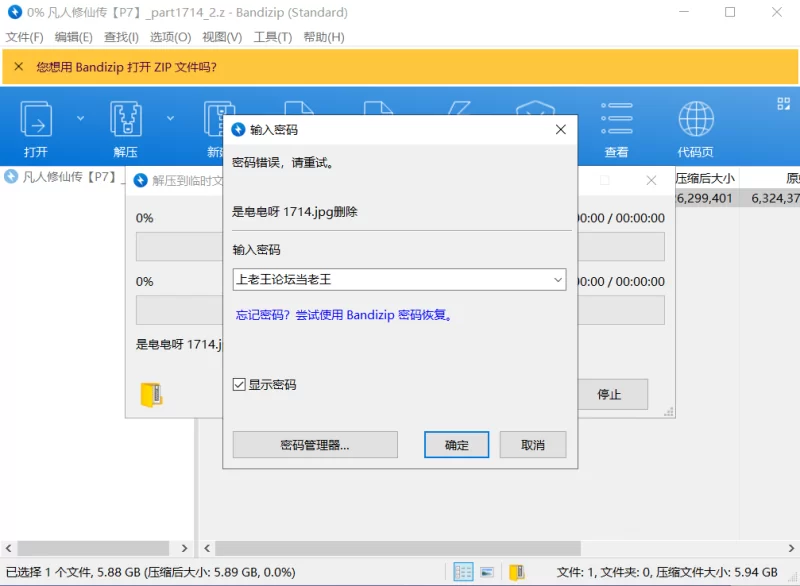The width and height of the screenshot is (800, 586).
Task: Switch to details list view in status bar
Action: click(463, 572)
